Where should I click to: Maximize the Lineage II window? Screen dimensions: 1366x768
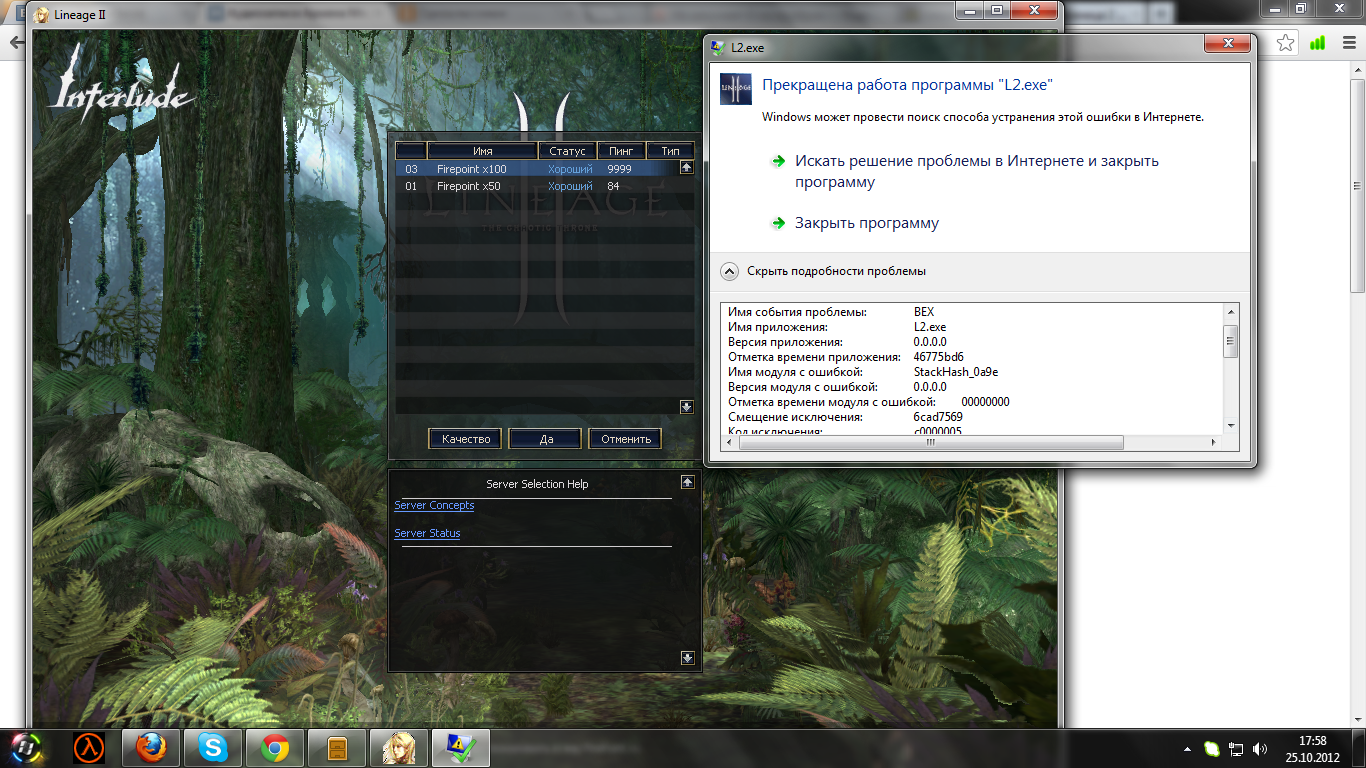coord(997,10)
